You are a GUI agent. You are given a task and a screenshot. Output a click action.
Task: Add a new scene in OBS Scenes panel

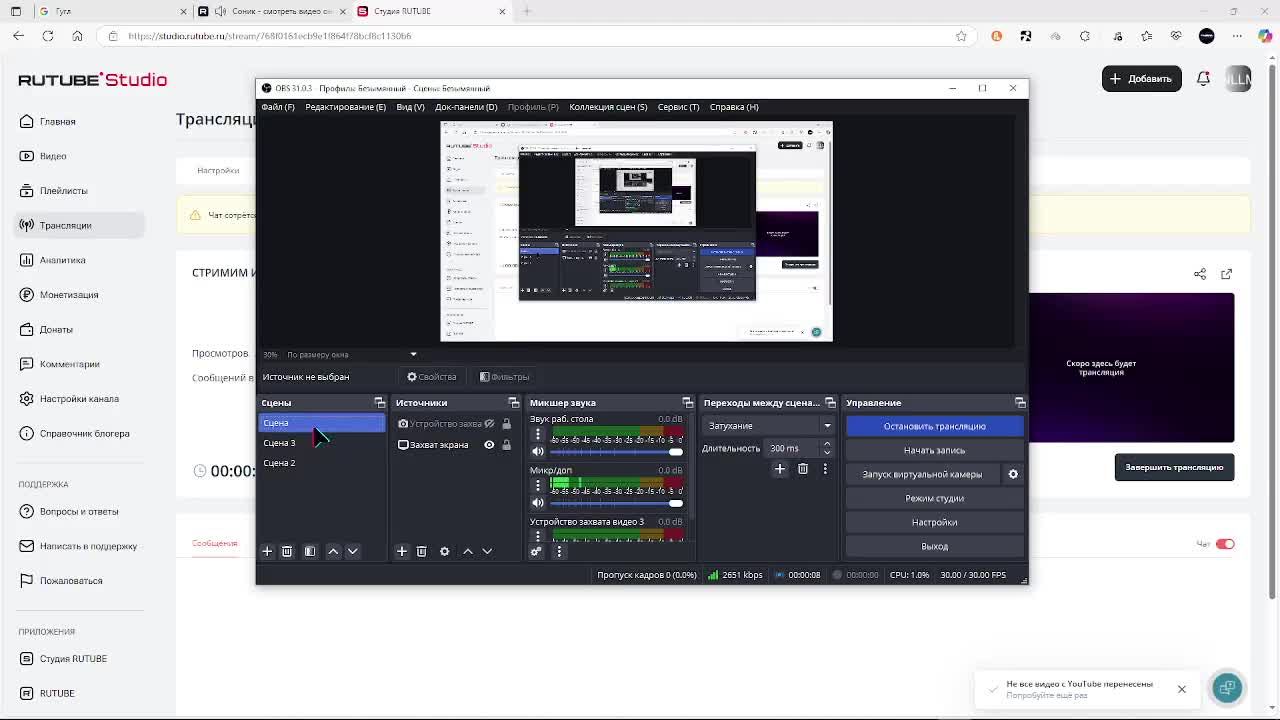pyautogui.click(x=267, y=551)
